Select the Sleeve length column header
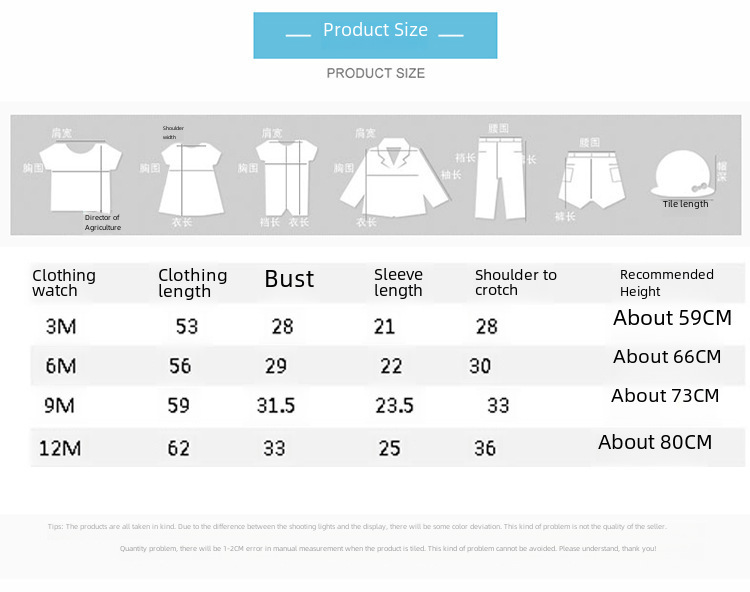Screen dimensions: 750x592 pos(398,283)
